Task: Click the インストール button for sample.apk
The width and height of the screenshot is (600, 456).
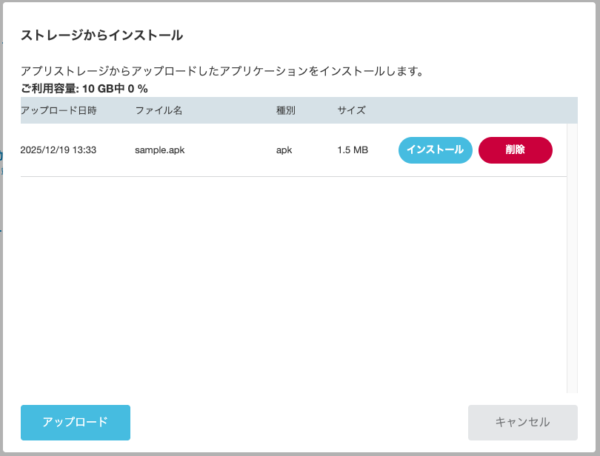Action: (x=435, y=150)
